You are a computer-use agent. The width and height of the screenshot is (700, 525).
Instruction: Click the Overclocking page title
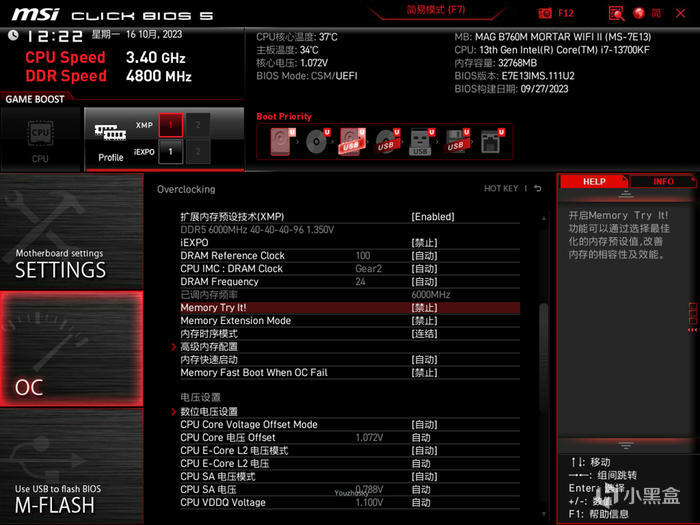(186, 189)
